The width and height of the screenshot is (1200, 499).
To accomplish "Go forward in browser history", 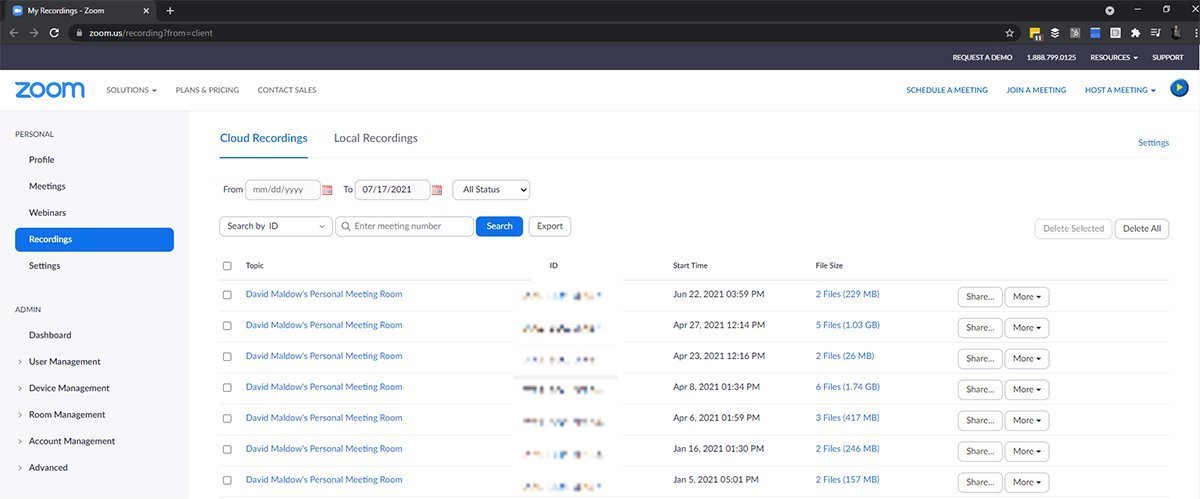I will (34, 32).
